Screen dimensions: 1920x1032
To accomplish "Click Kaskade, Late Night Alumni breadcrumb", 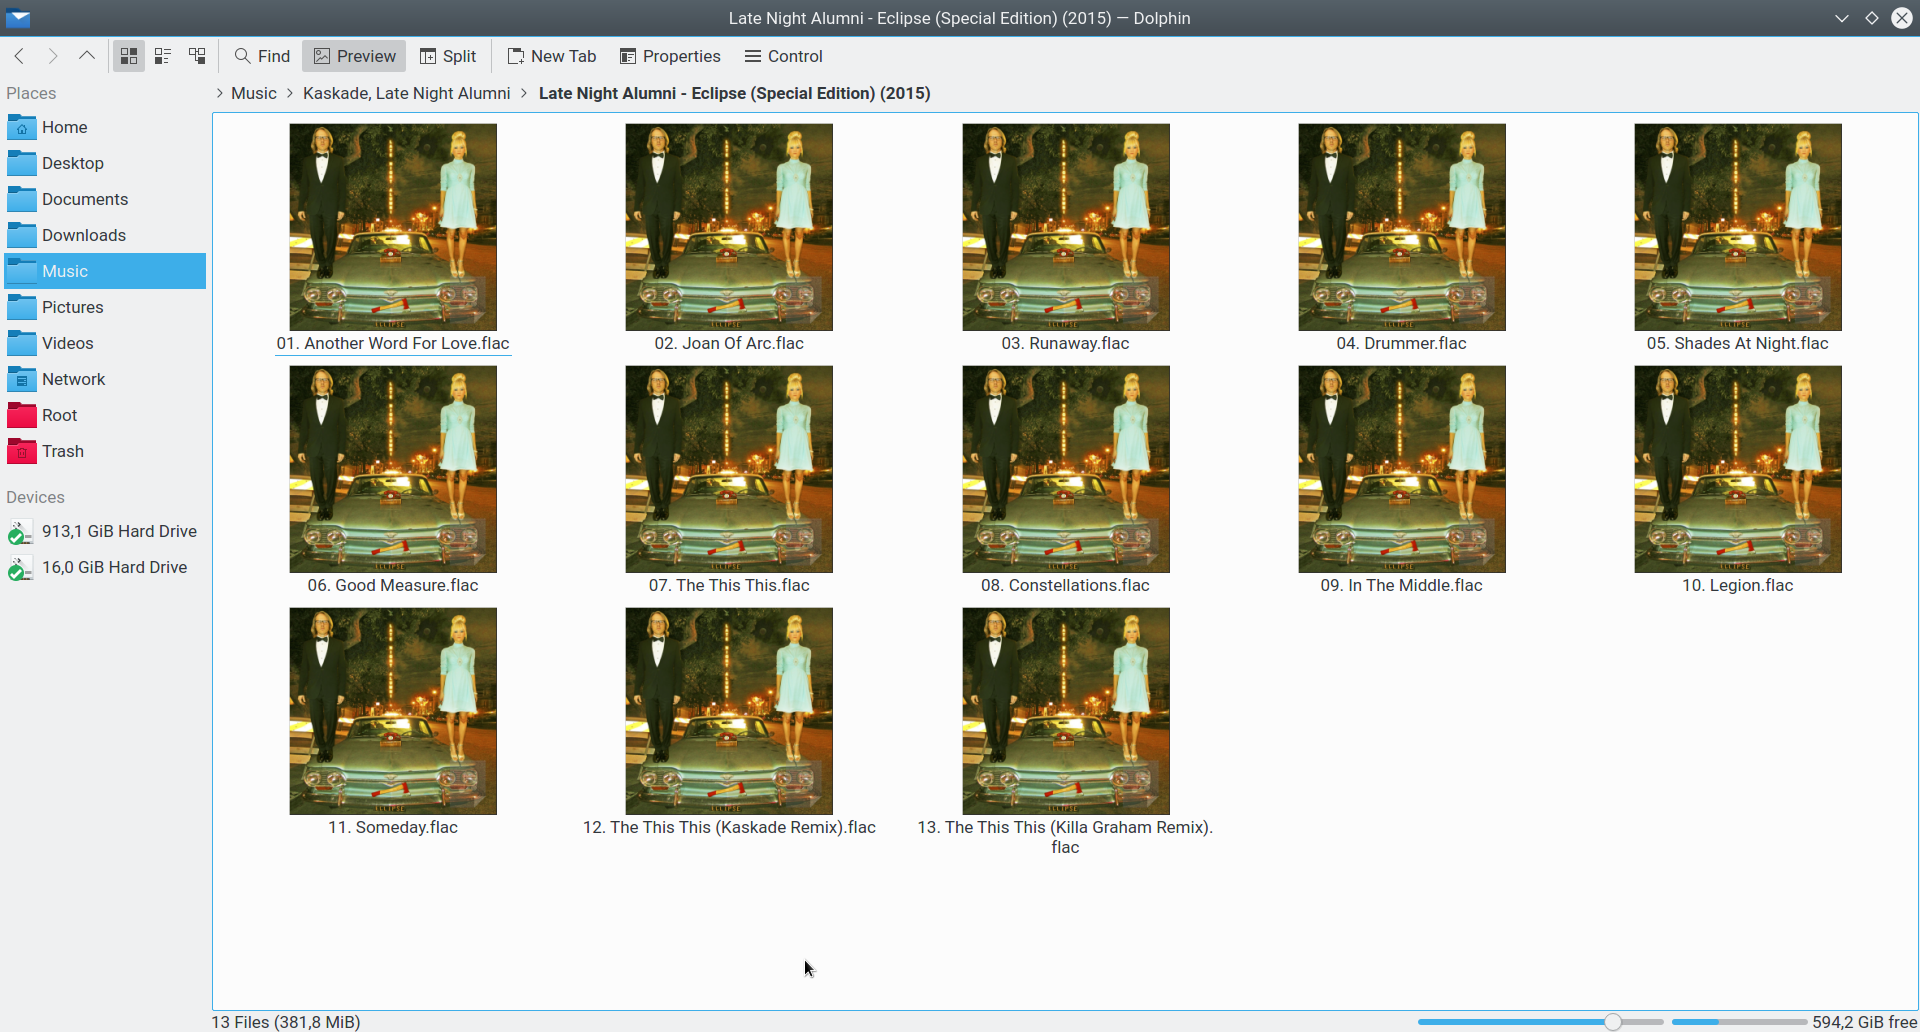I will coord(407,93).
